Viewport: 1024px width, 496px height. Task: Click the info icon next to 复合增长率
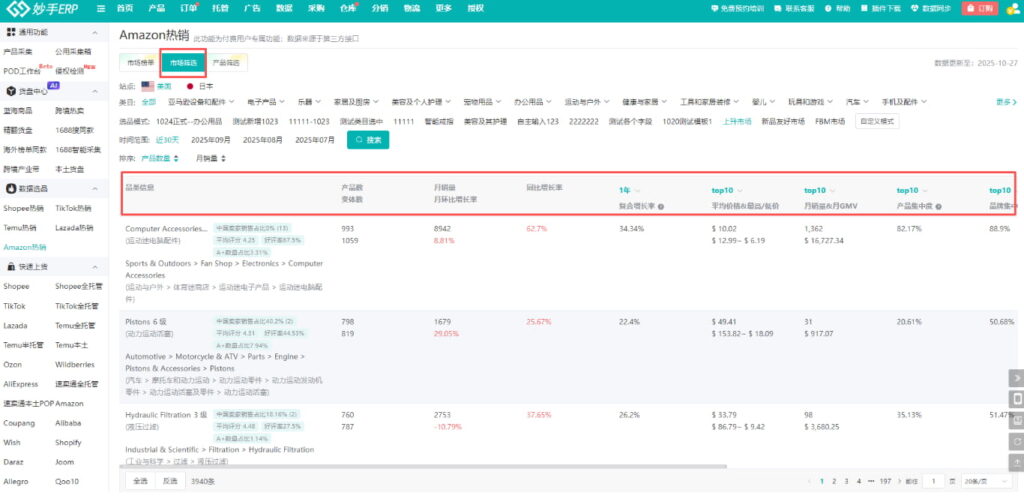(661, 207)
